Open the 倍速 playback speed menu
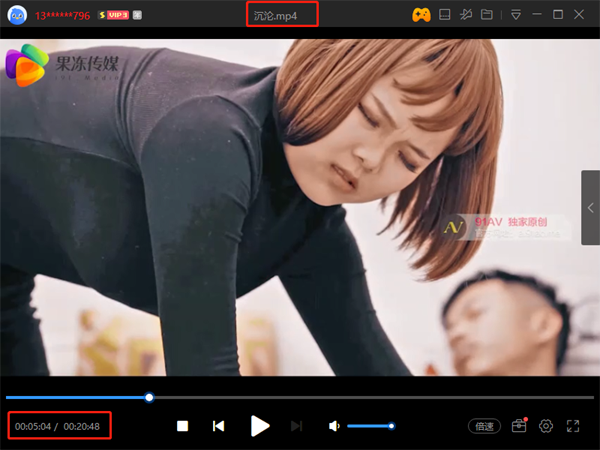Viewport: 600px width, 450px height. (485, 426)
